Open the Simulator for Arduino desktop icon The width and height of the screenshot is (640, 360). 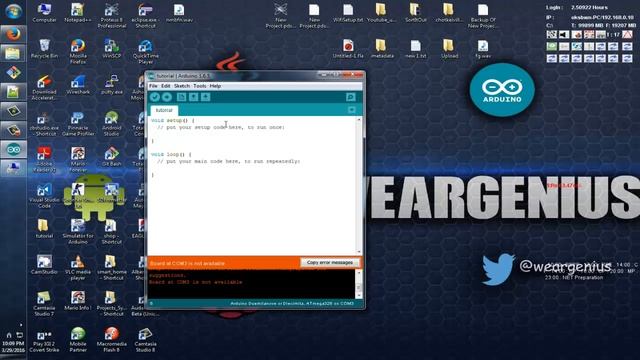click(78, 231)
